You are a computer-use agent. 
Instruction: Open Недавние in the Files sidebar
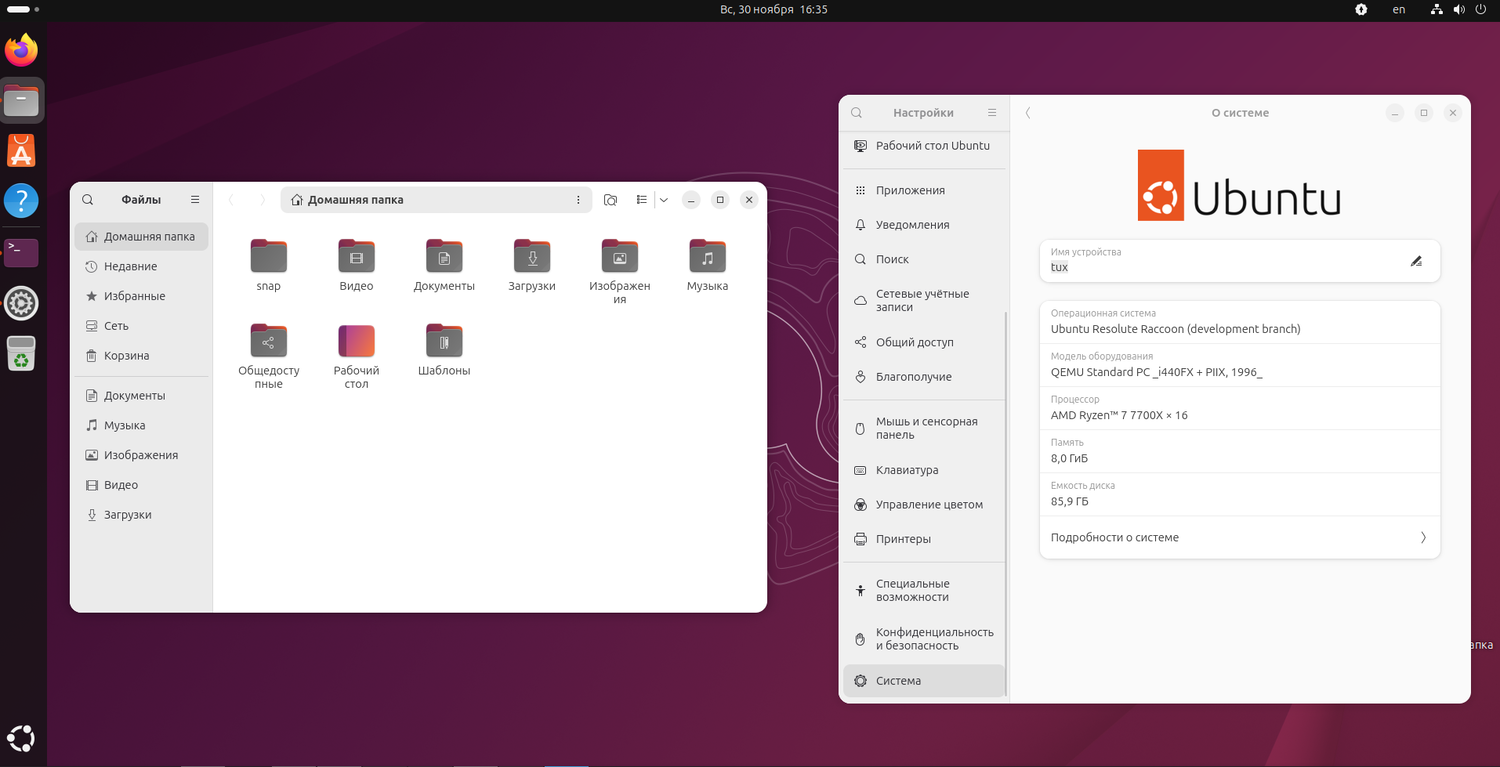[x=141, y=267]
